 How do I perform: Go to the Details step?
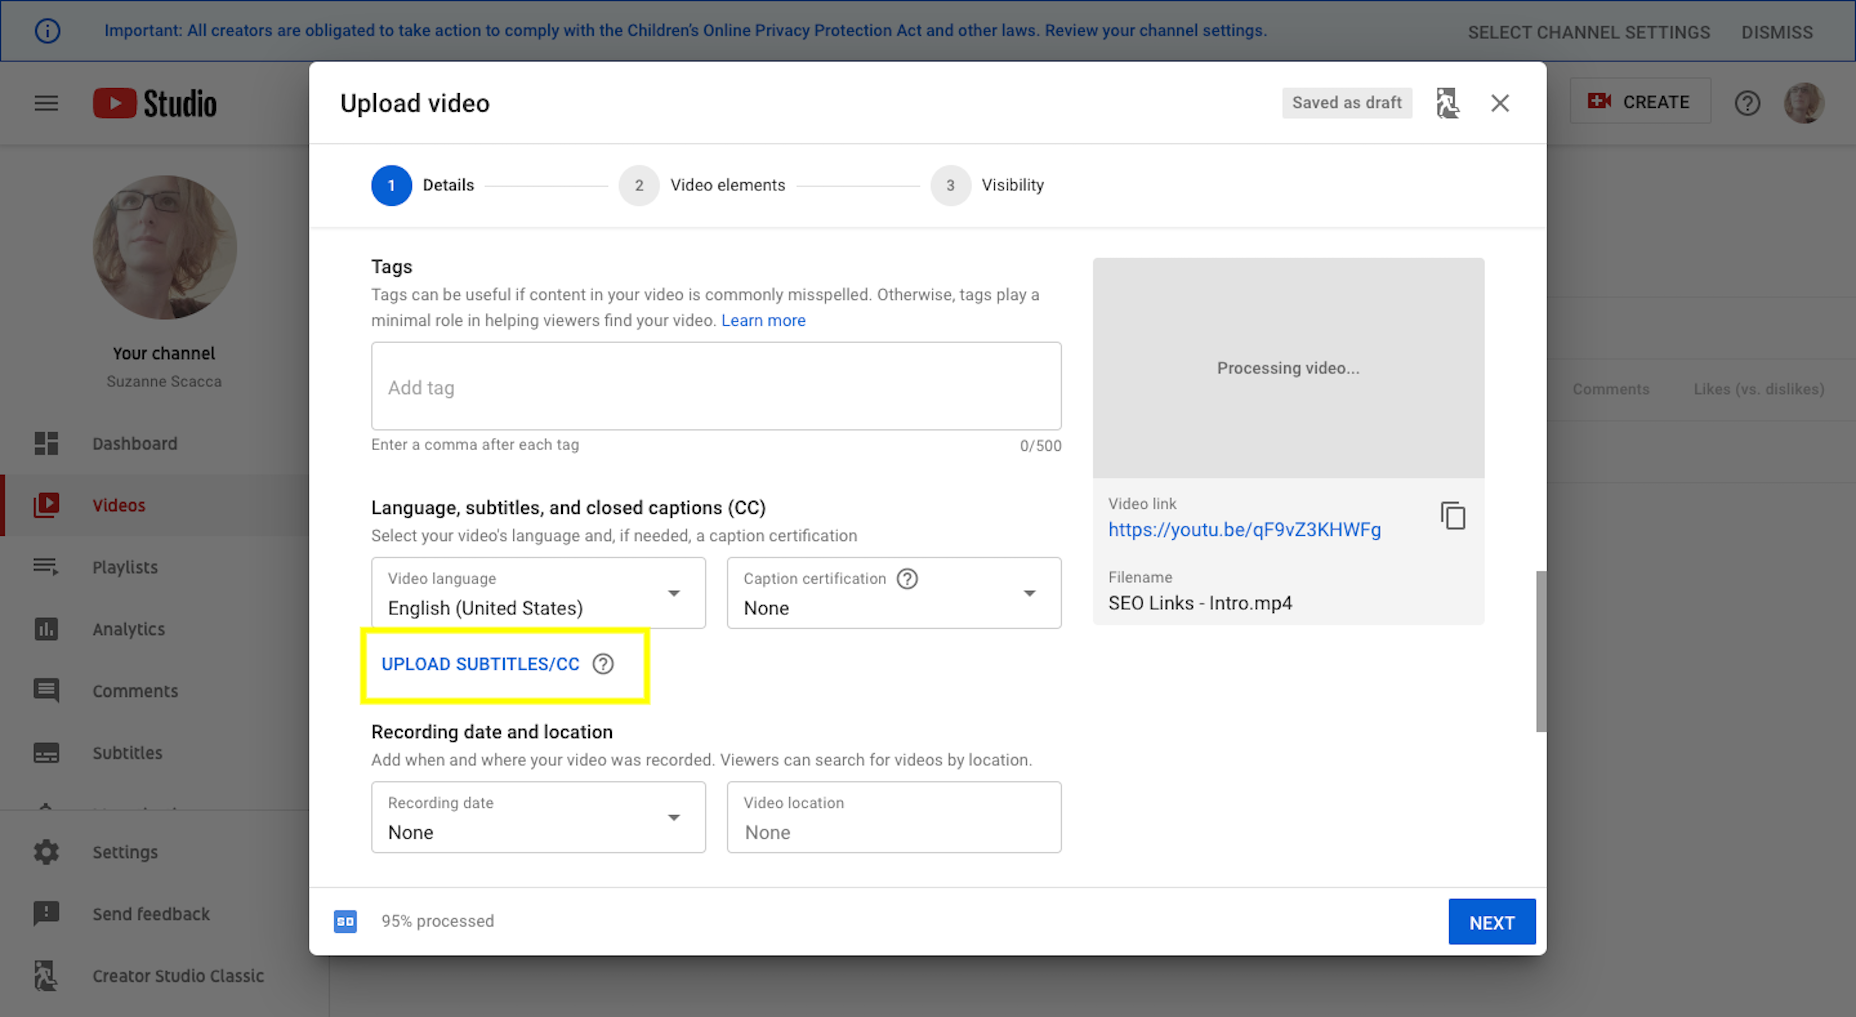(x=423, y=185)
